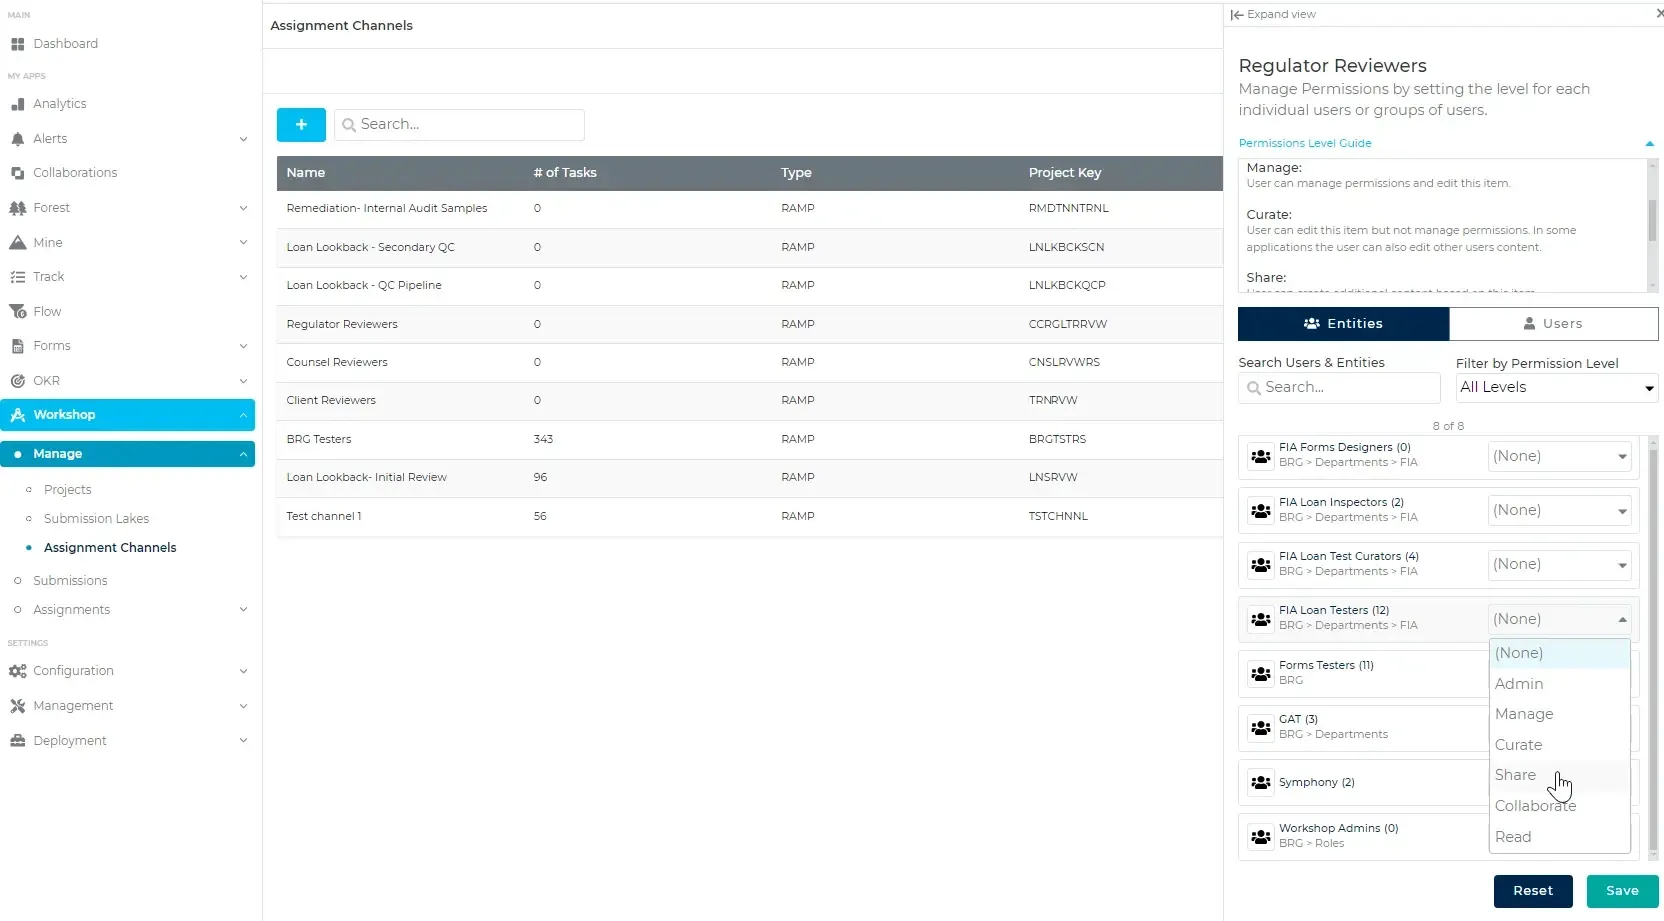
Task: Open permission dropdown for FIA Loan Inspectors
Action: click(x=1560, y=511)
